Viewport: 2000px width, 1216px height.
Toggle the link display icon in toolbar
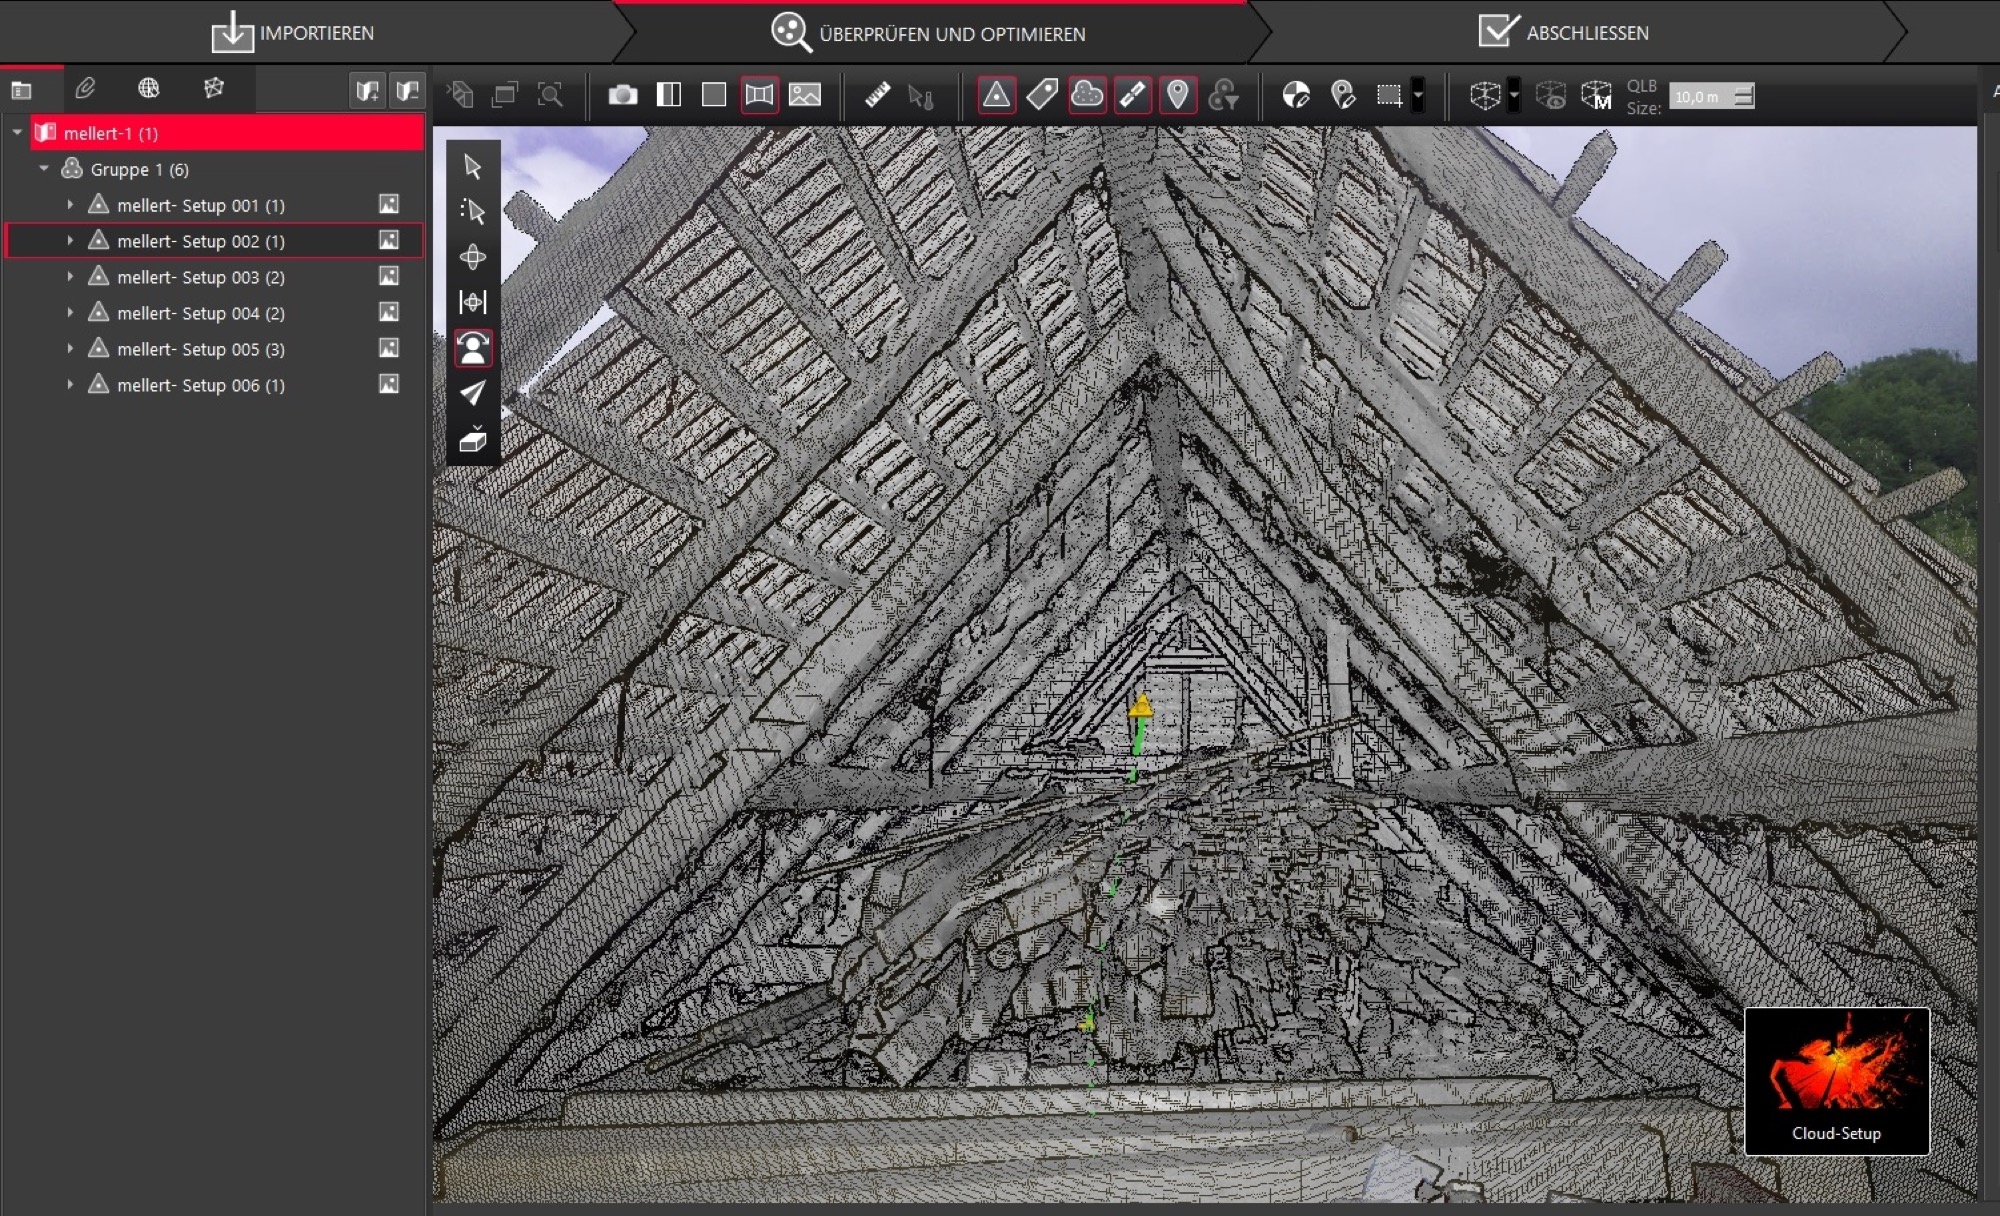(x=1132, y=95)
